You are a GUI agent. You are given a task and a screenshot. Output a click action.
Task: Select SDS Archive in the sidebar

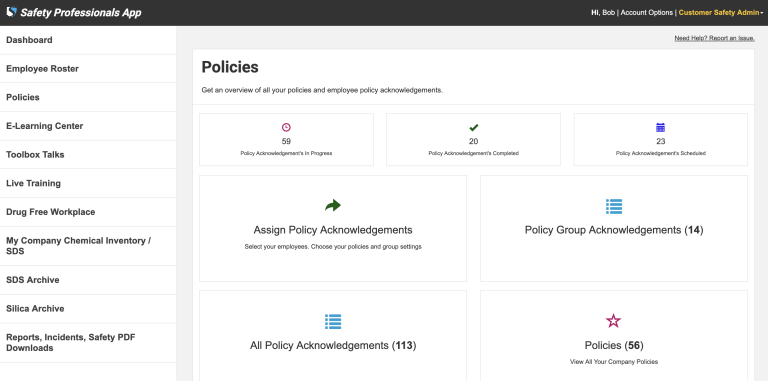click(x=88, y=280)
